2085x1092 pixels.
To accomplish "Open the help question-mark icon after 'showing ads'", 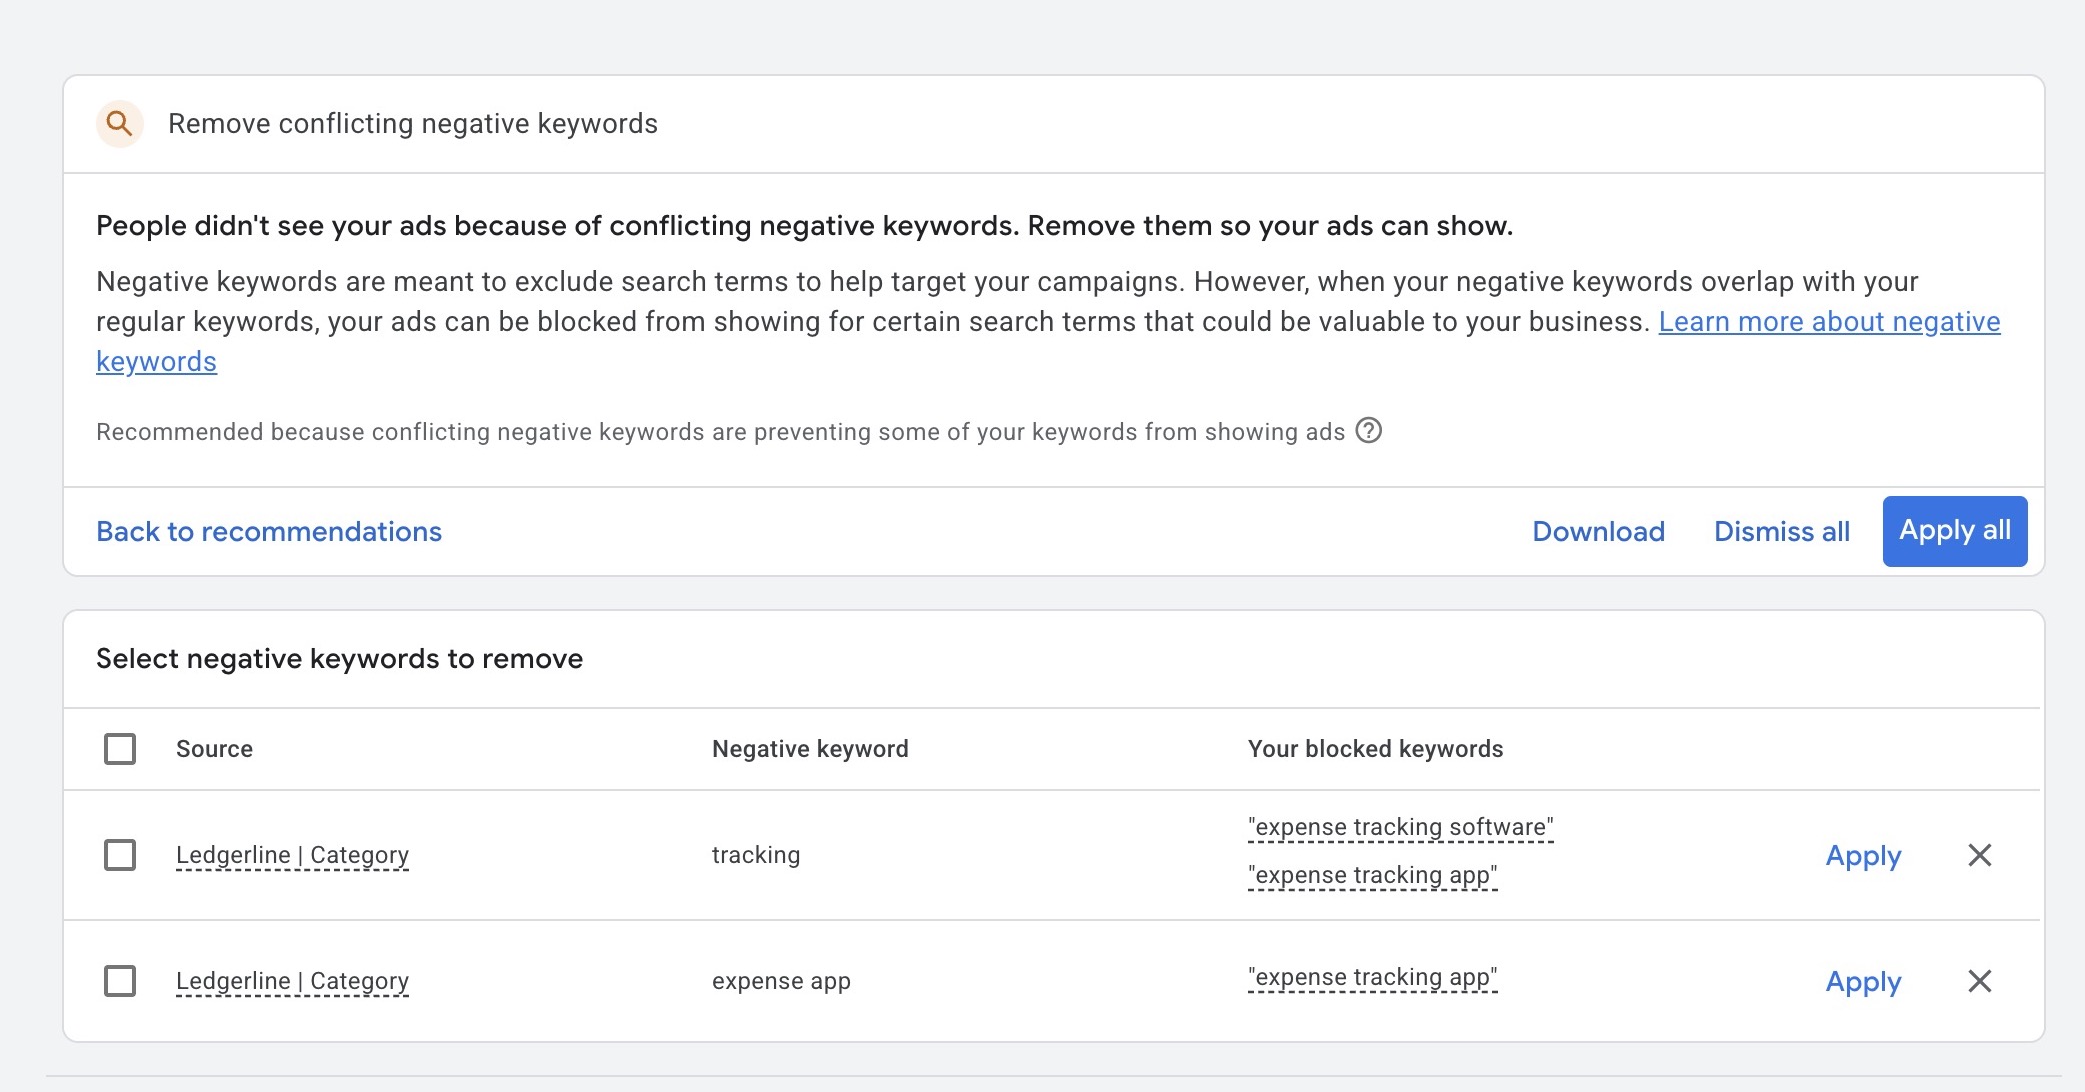I will tap(1369, 431).
